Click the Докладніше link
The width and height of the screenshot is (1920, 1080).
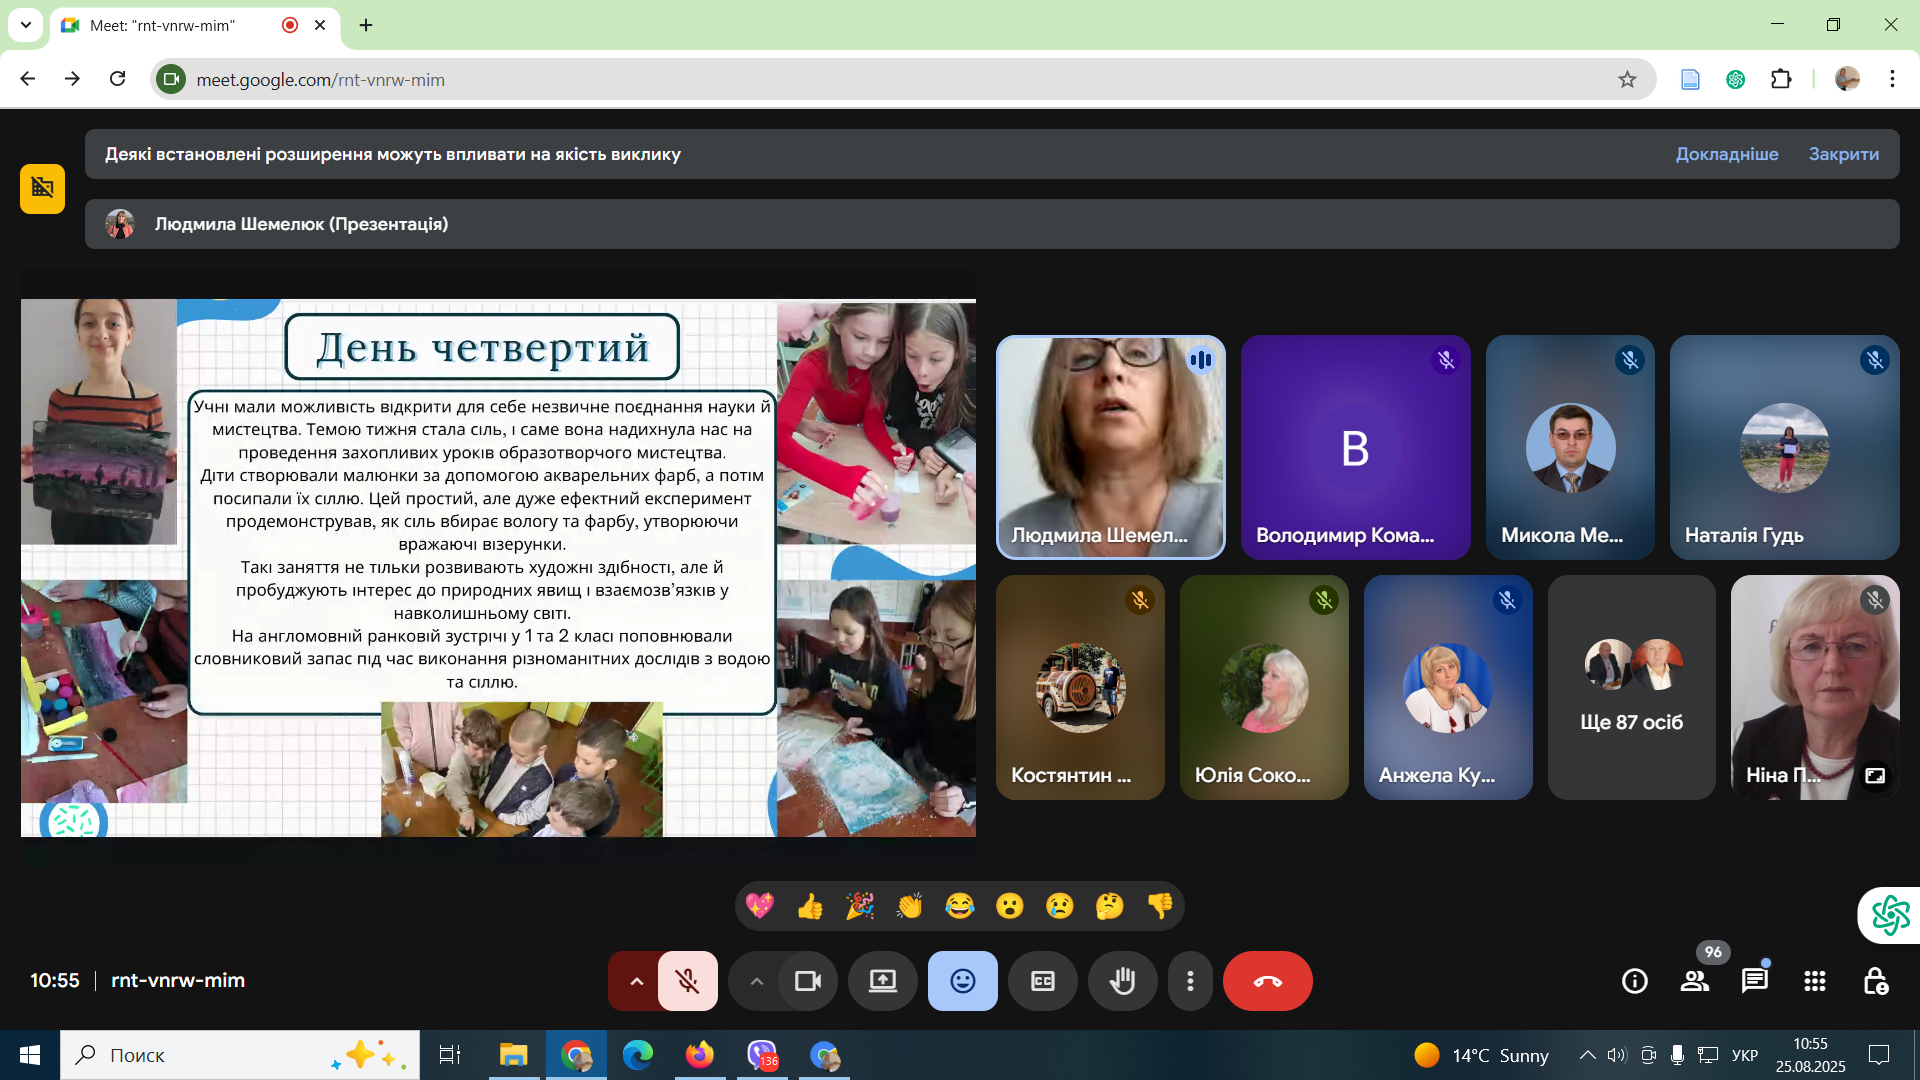[1727, 154]
